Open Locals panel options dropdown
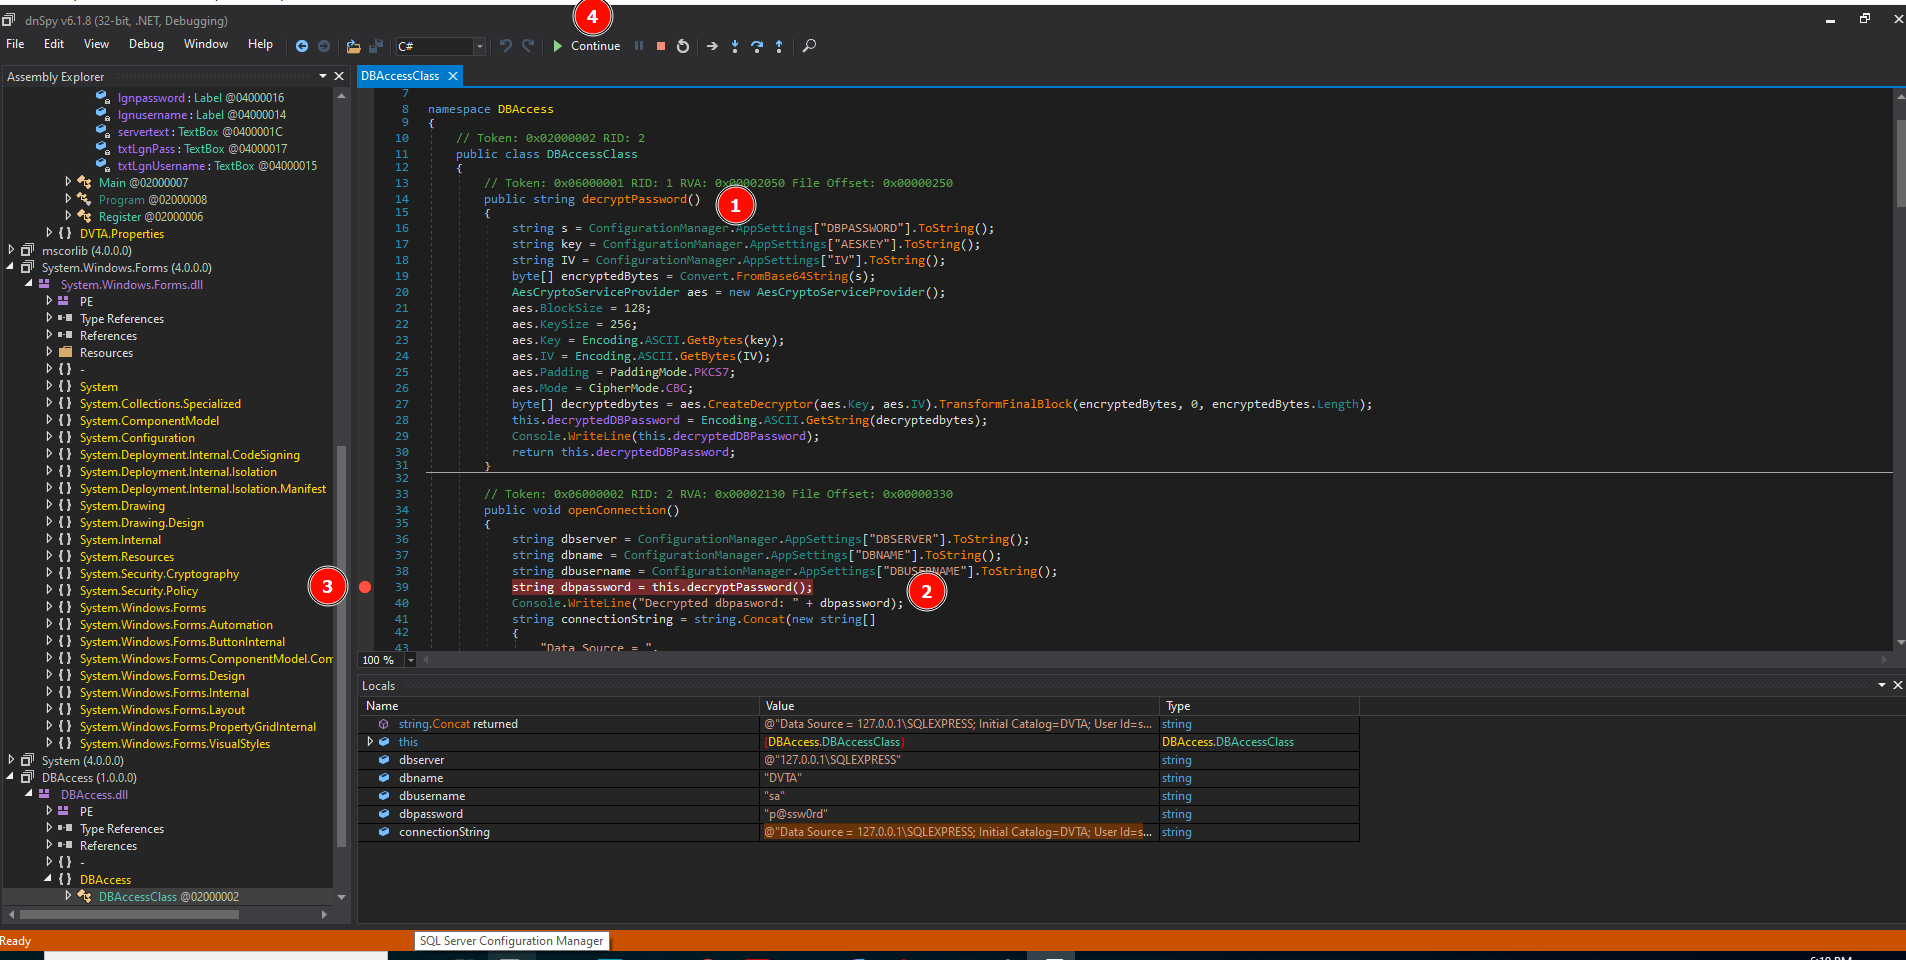 [1882, 685]
